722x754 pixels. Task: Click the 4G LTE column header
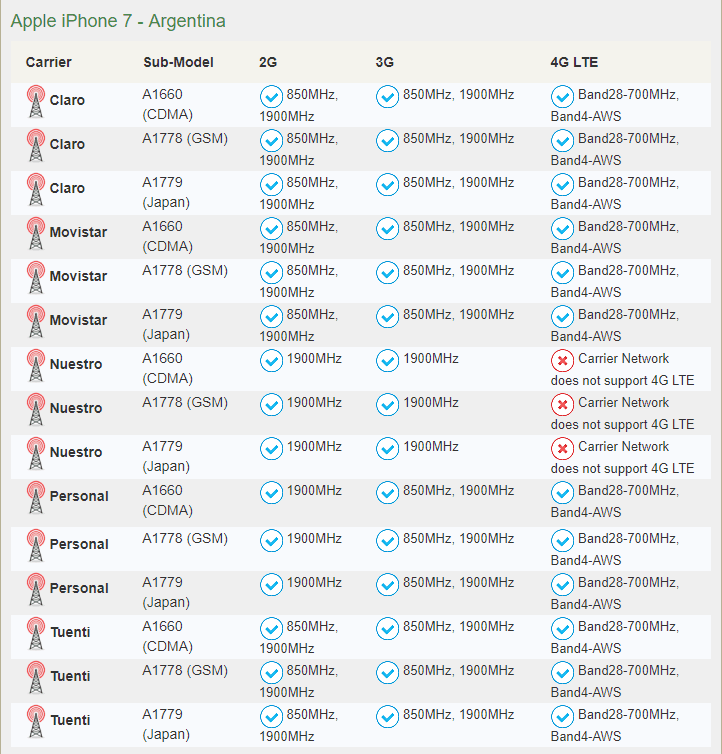pos(574,62)
